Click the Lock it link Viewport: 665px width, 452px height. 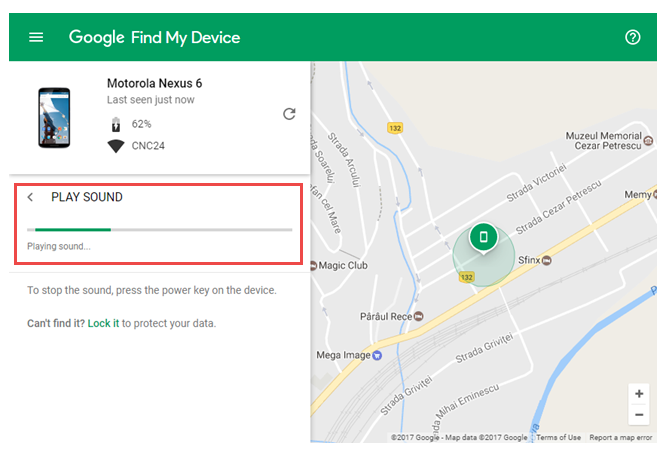click(103, 324)
